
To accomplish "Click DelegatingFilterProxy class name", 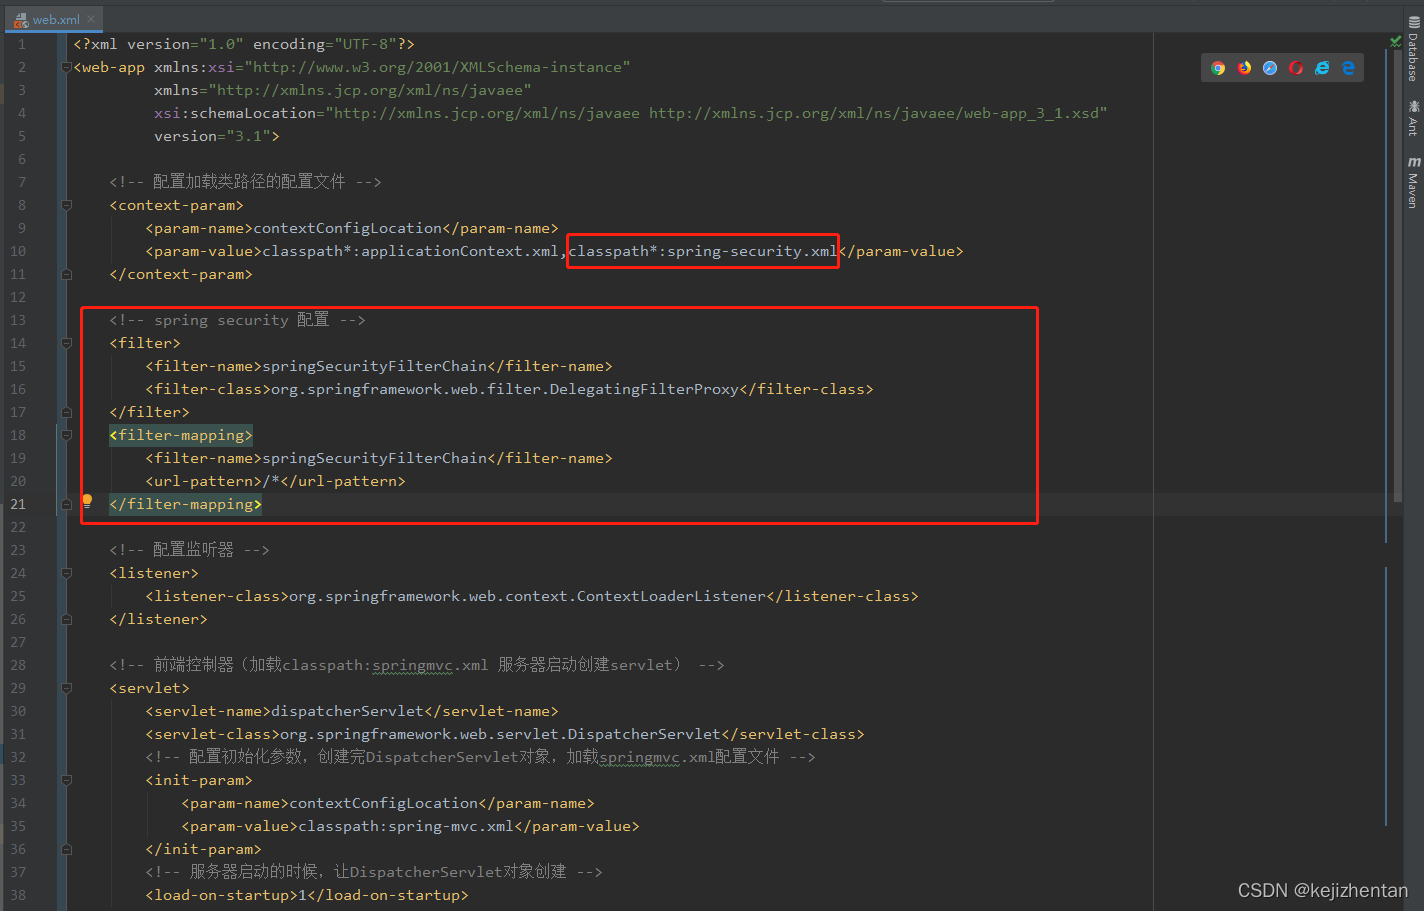I will click(644, 389).
